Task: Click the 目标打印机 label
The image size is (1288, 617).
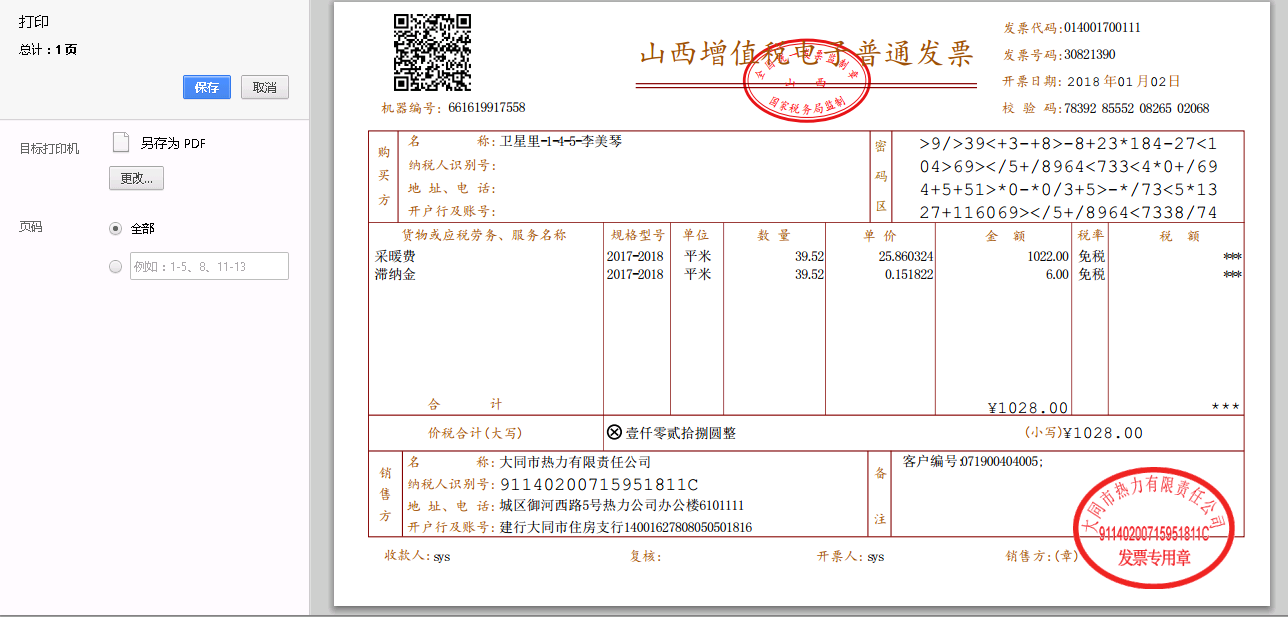Action: point(49,149)
